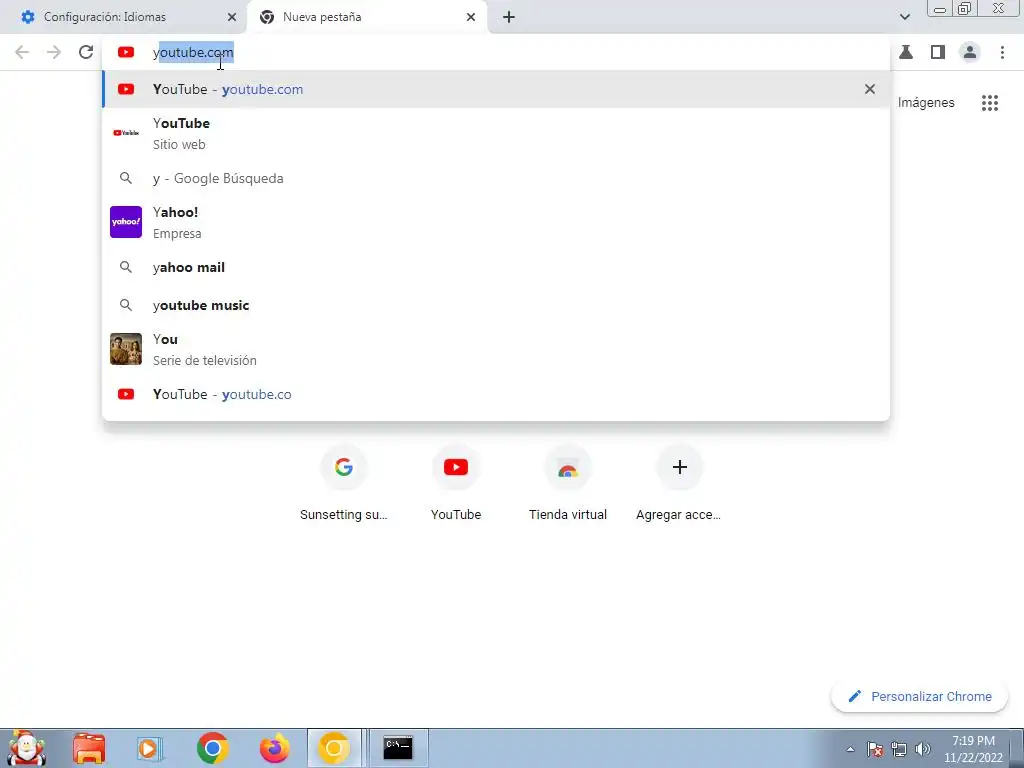Image resolution: width=1024 pixels, height=768 pixels.
Task: Choose You Serie de televisión suggestion
Action: (x=496, y=349)
